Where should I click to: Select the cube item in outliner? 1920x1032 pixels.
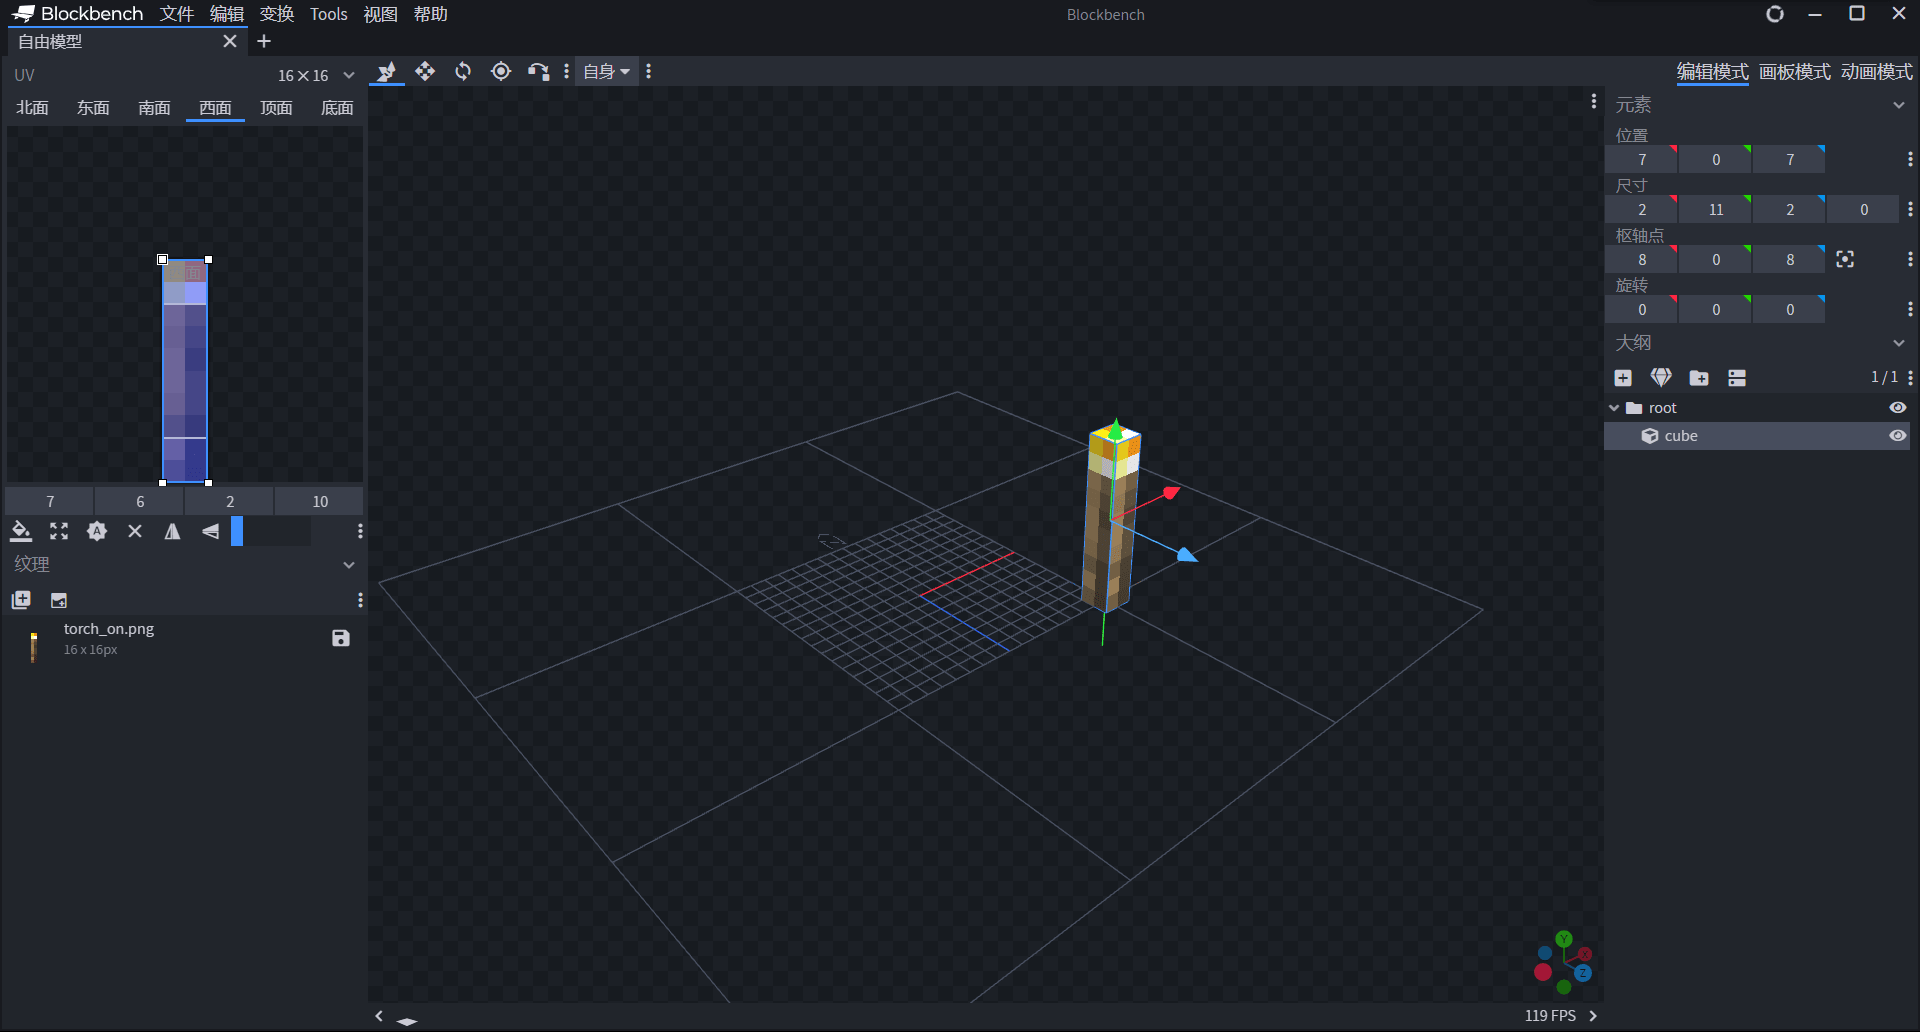pyautogui.click(x=1757, y=436)
